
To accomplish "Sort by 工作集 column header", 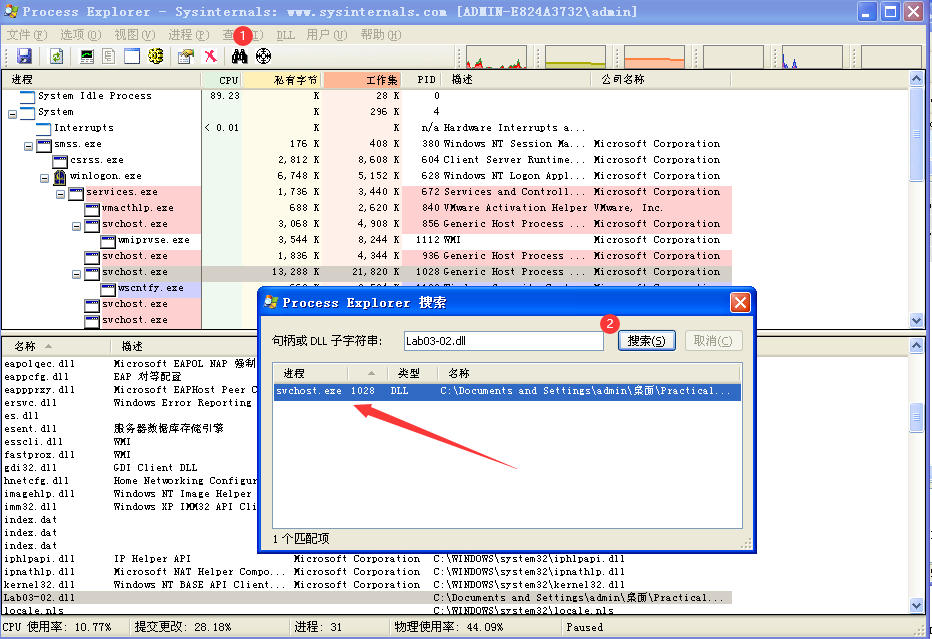I will point(362,80).
